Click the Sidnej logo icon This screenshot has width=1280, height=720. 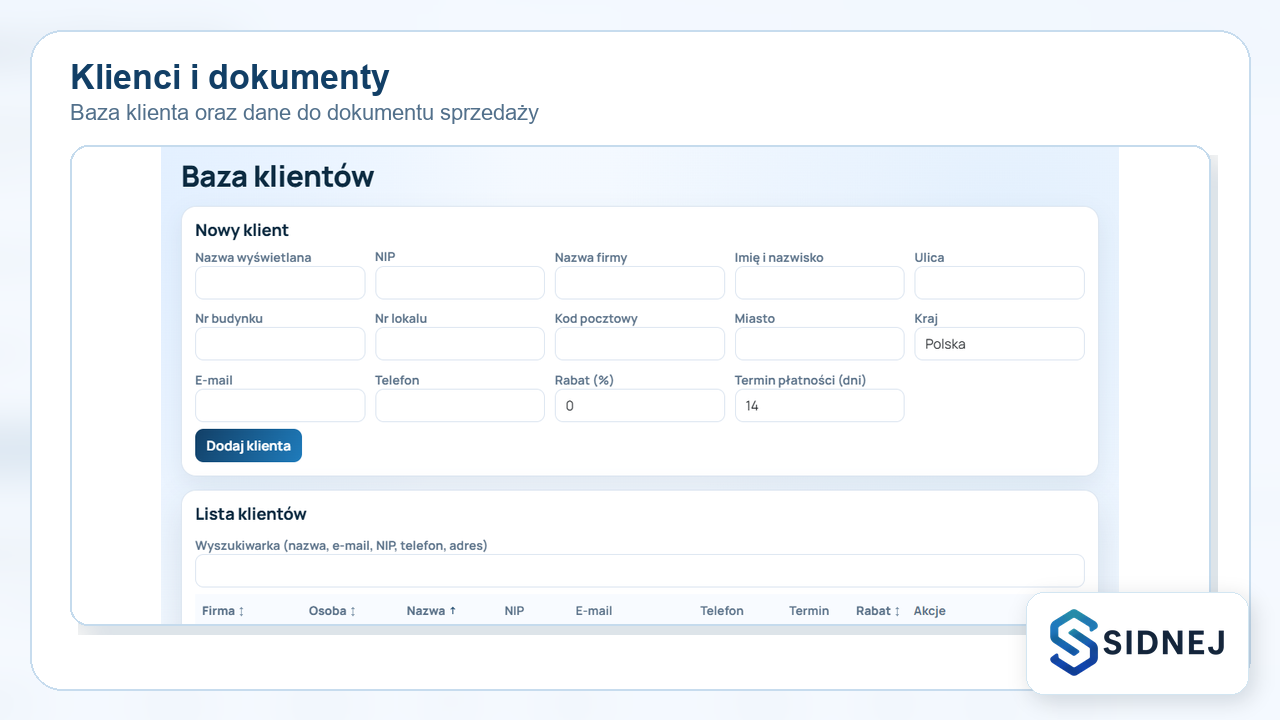pos(1074,642)
